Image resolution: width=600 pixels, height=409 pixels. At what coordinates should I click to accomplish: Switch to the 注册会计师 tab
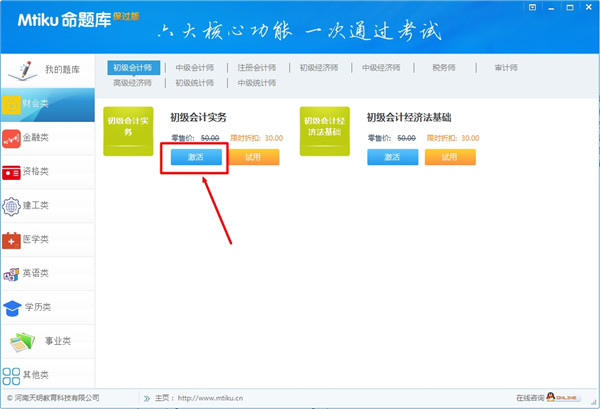(x=256, y=68)
